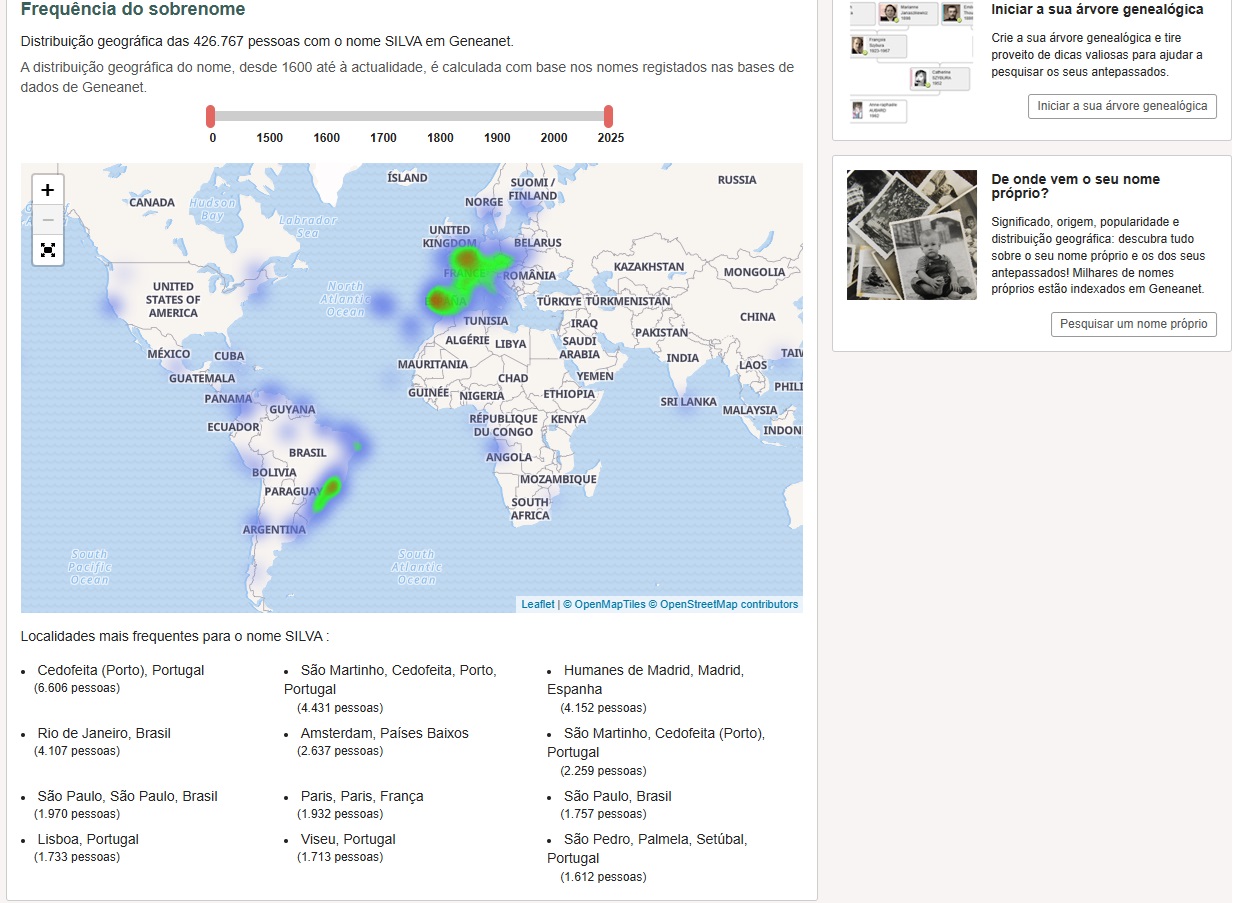The height and width of the screenshot is (903, 1244).
Task: Click the 1900 label on the year slider
Action: pos(497,138)
